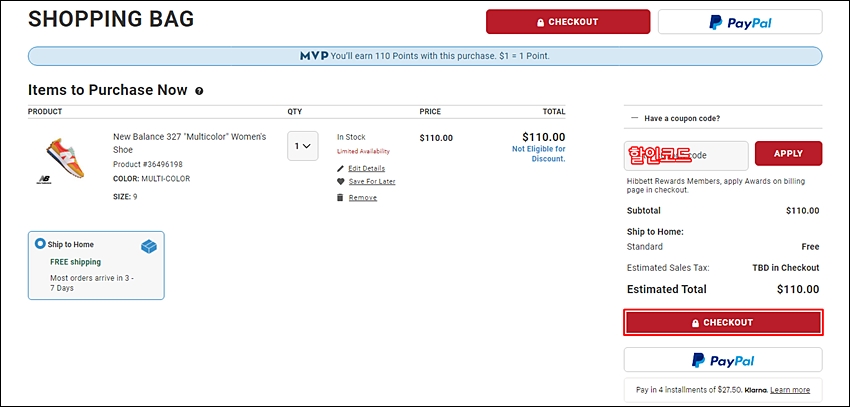
Task: Click the MVP points banner
Action: click(425, 56)
